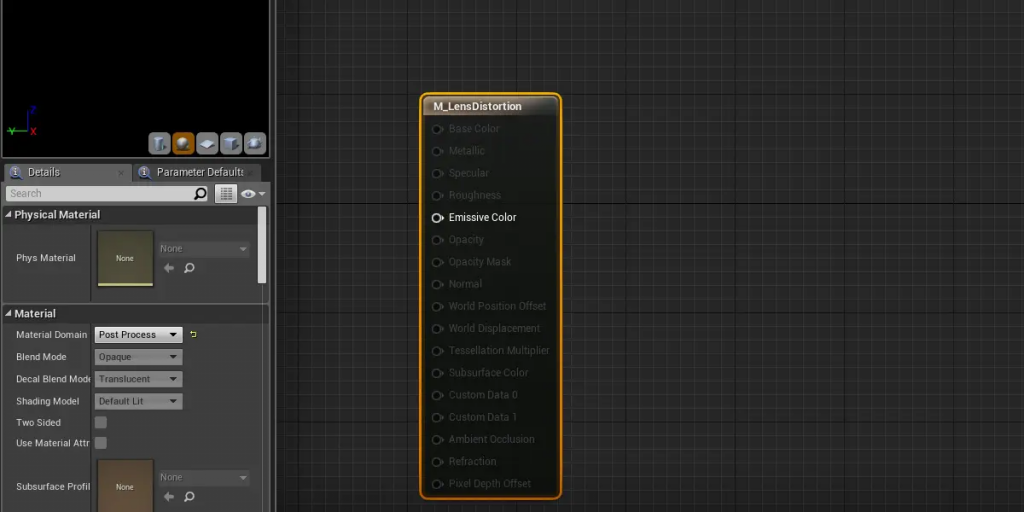
Task: Enable the Two Sided checkbox
Action: click(x=101, y=423)
